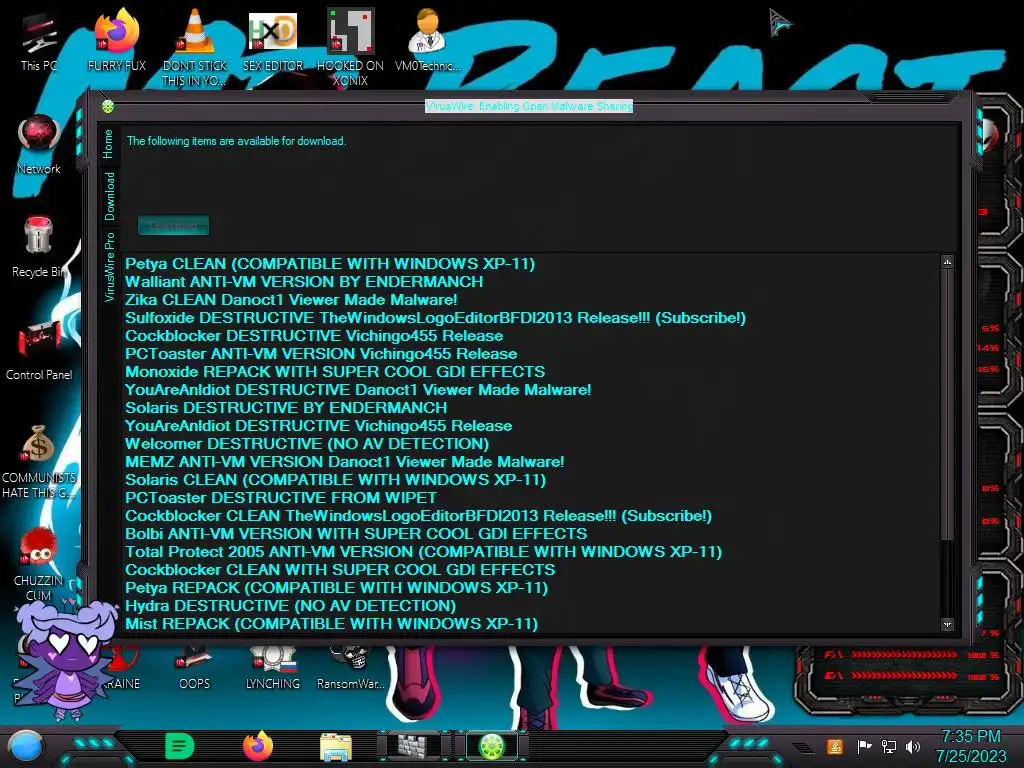
Task: Open the Recycle Bin desktop icon
Action: click(x=39, y=247)
